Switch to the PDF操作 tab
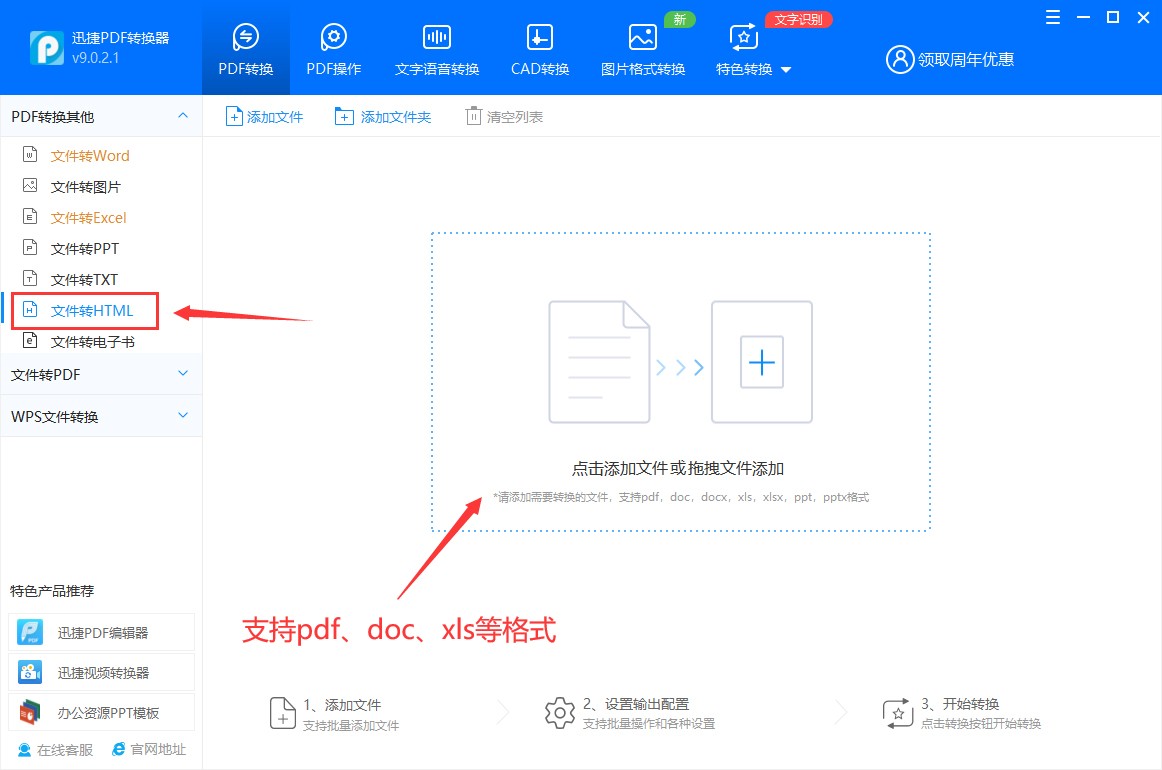Image resolution: width=1162 pixels, height=770 pixels. (x=333, y=48)
